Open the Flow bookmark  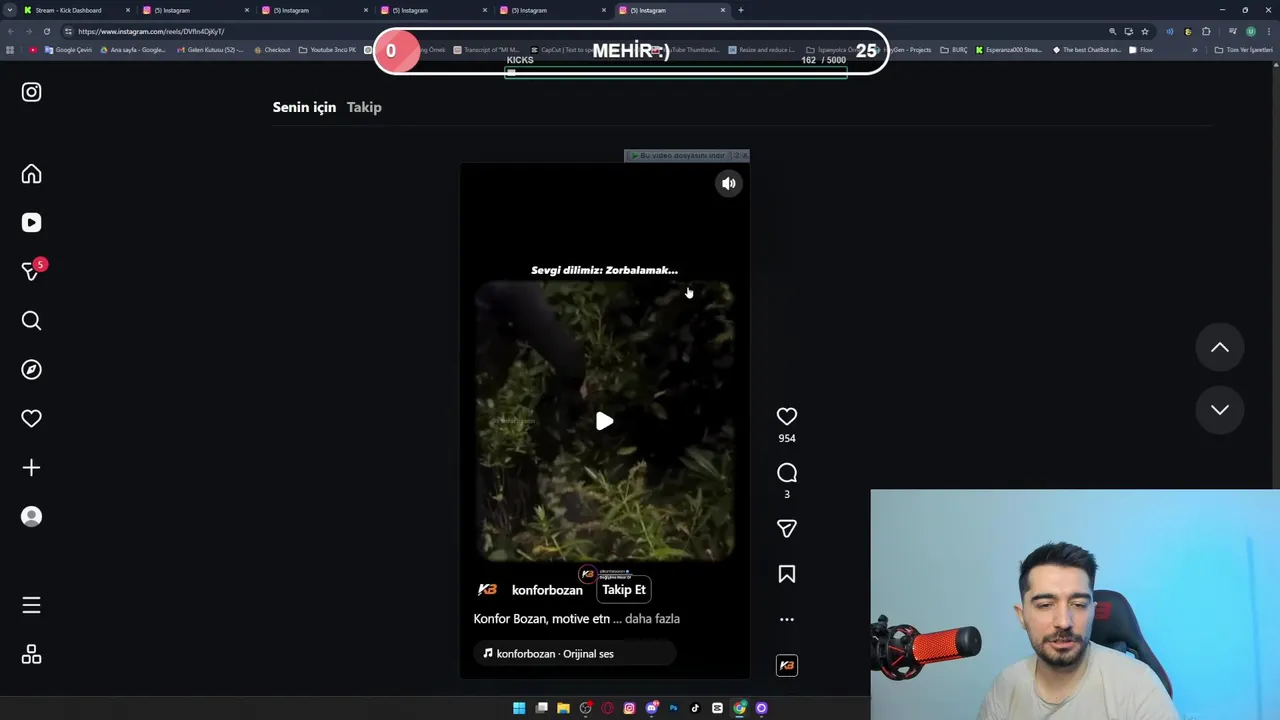click(x=1140, y=50)
